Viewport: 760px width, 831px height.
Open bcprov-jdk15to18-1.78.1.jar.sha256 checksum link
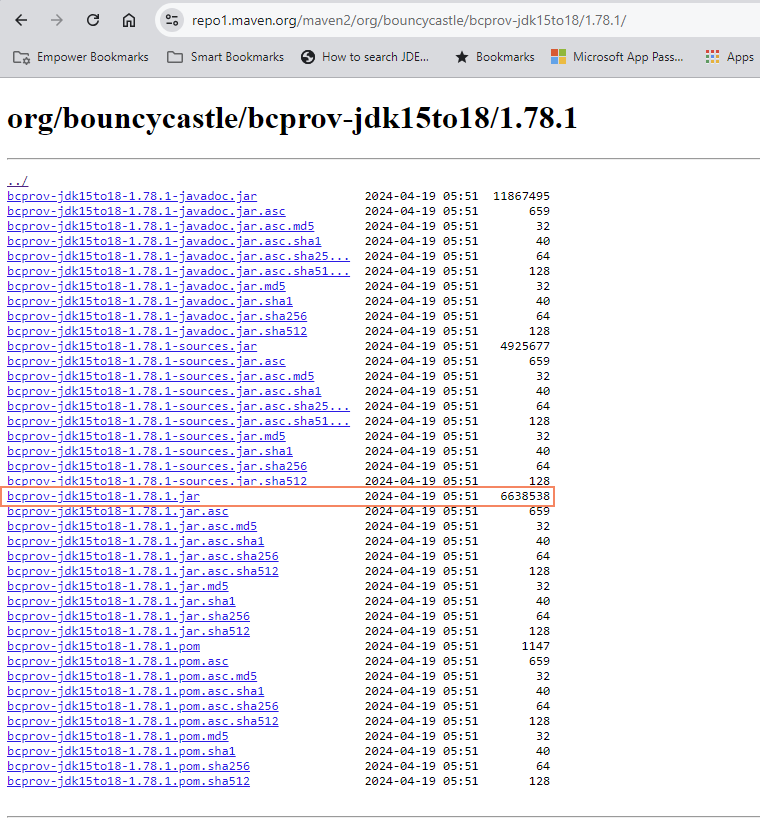(128, 616)
